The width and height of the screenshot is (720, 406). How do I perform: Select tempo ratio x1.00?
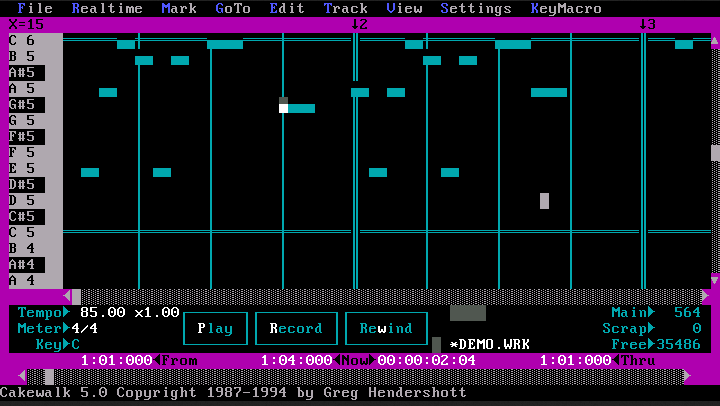click(x=157, y=312)
